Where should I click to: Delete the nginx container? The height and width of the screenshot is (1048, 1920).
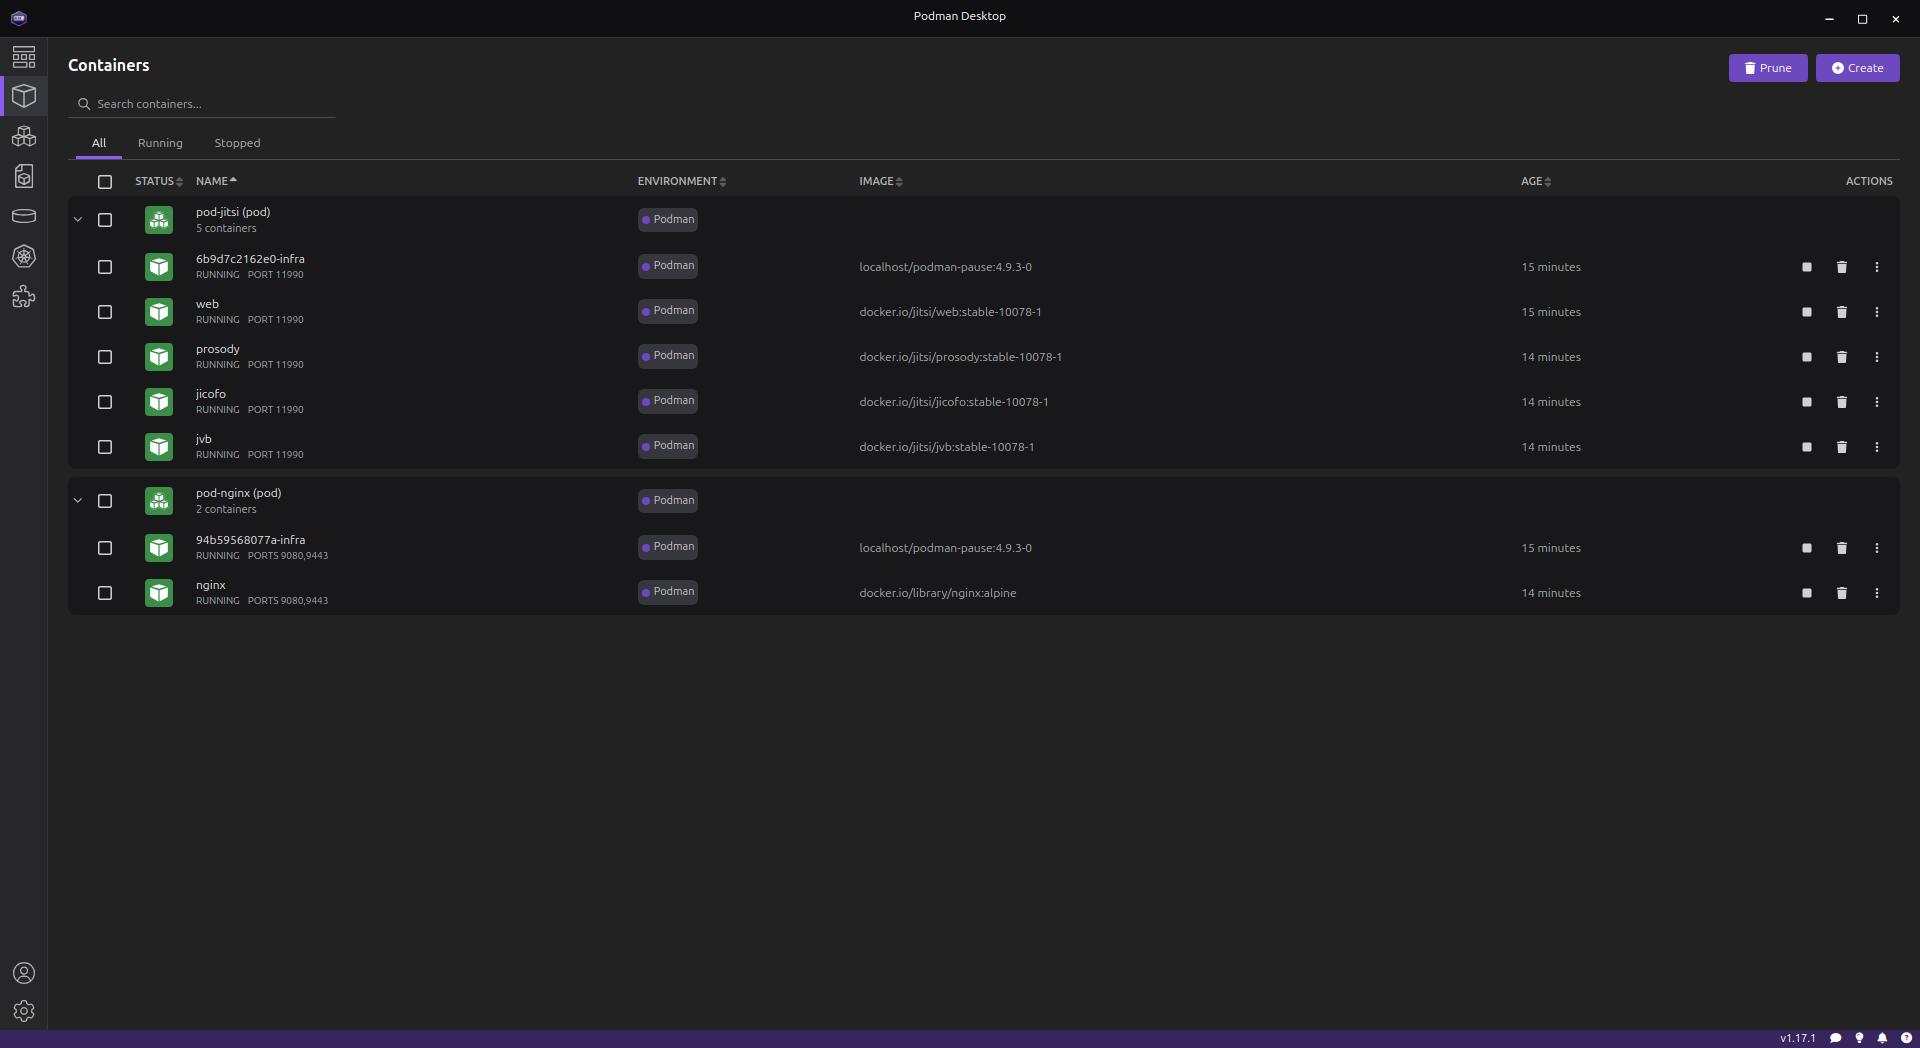coord(1842,593)
